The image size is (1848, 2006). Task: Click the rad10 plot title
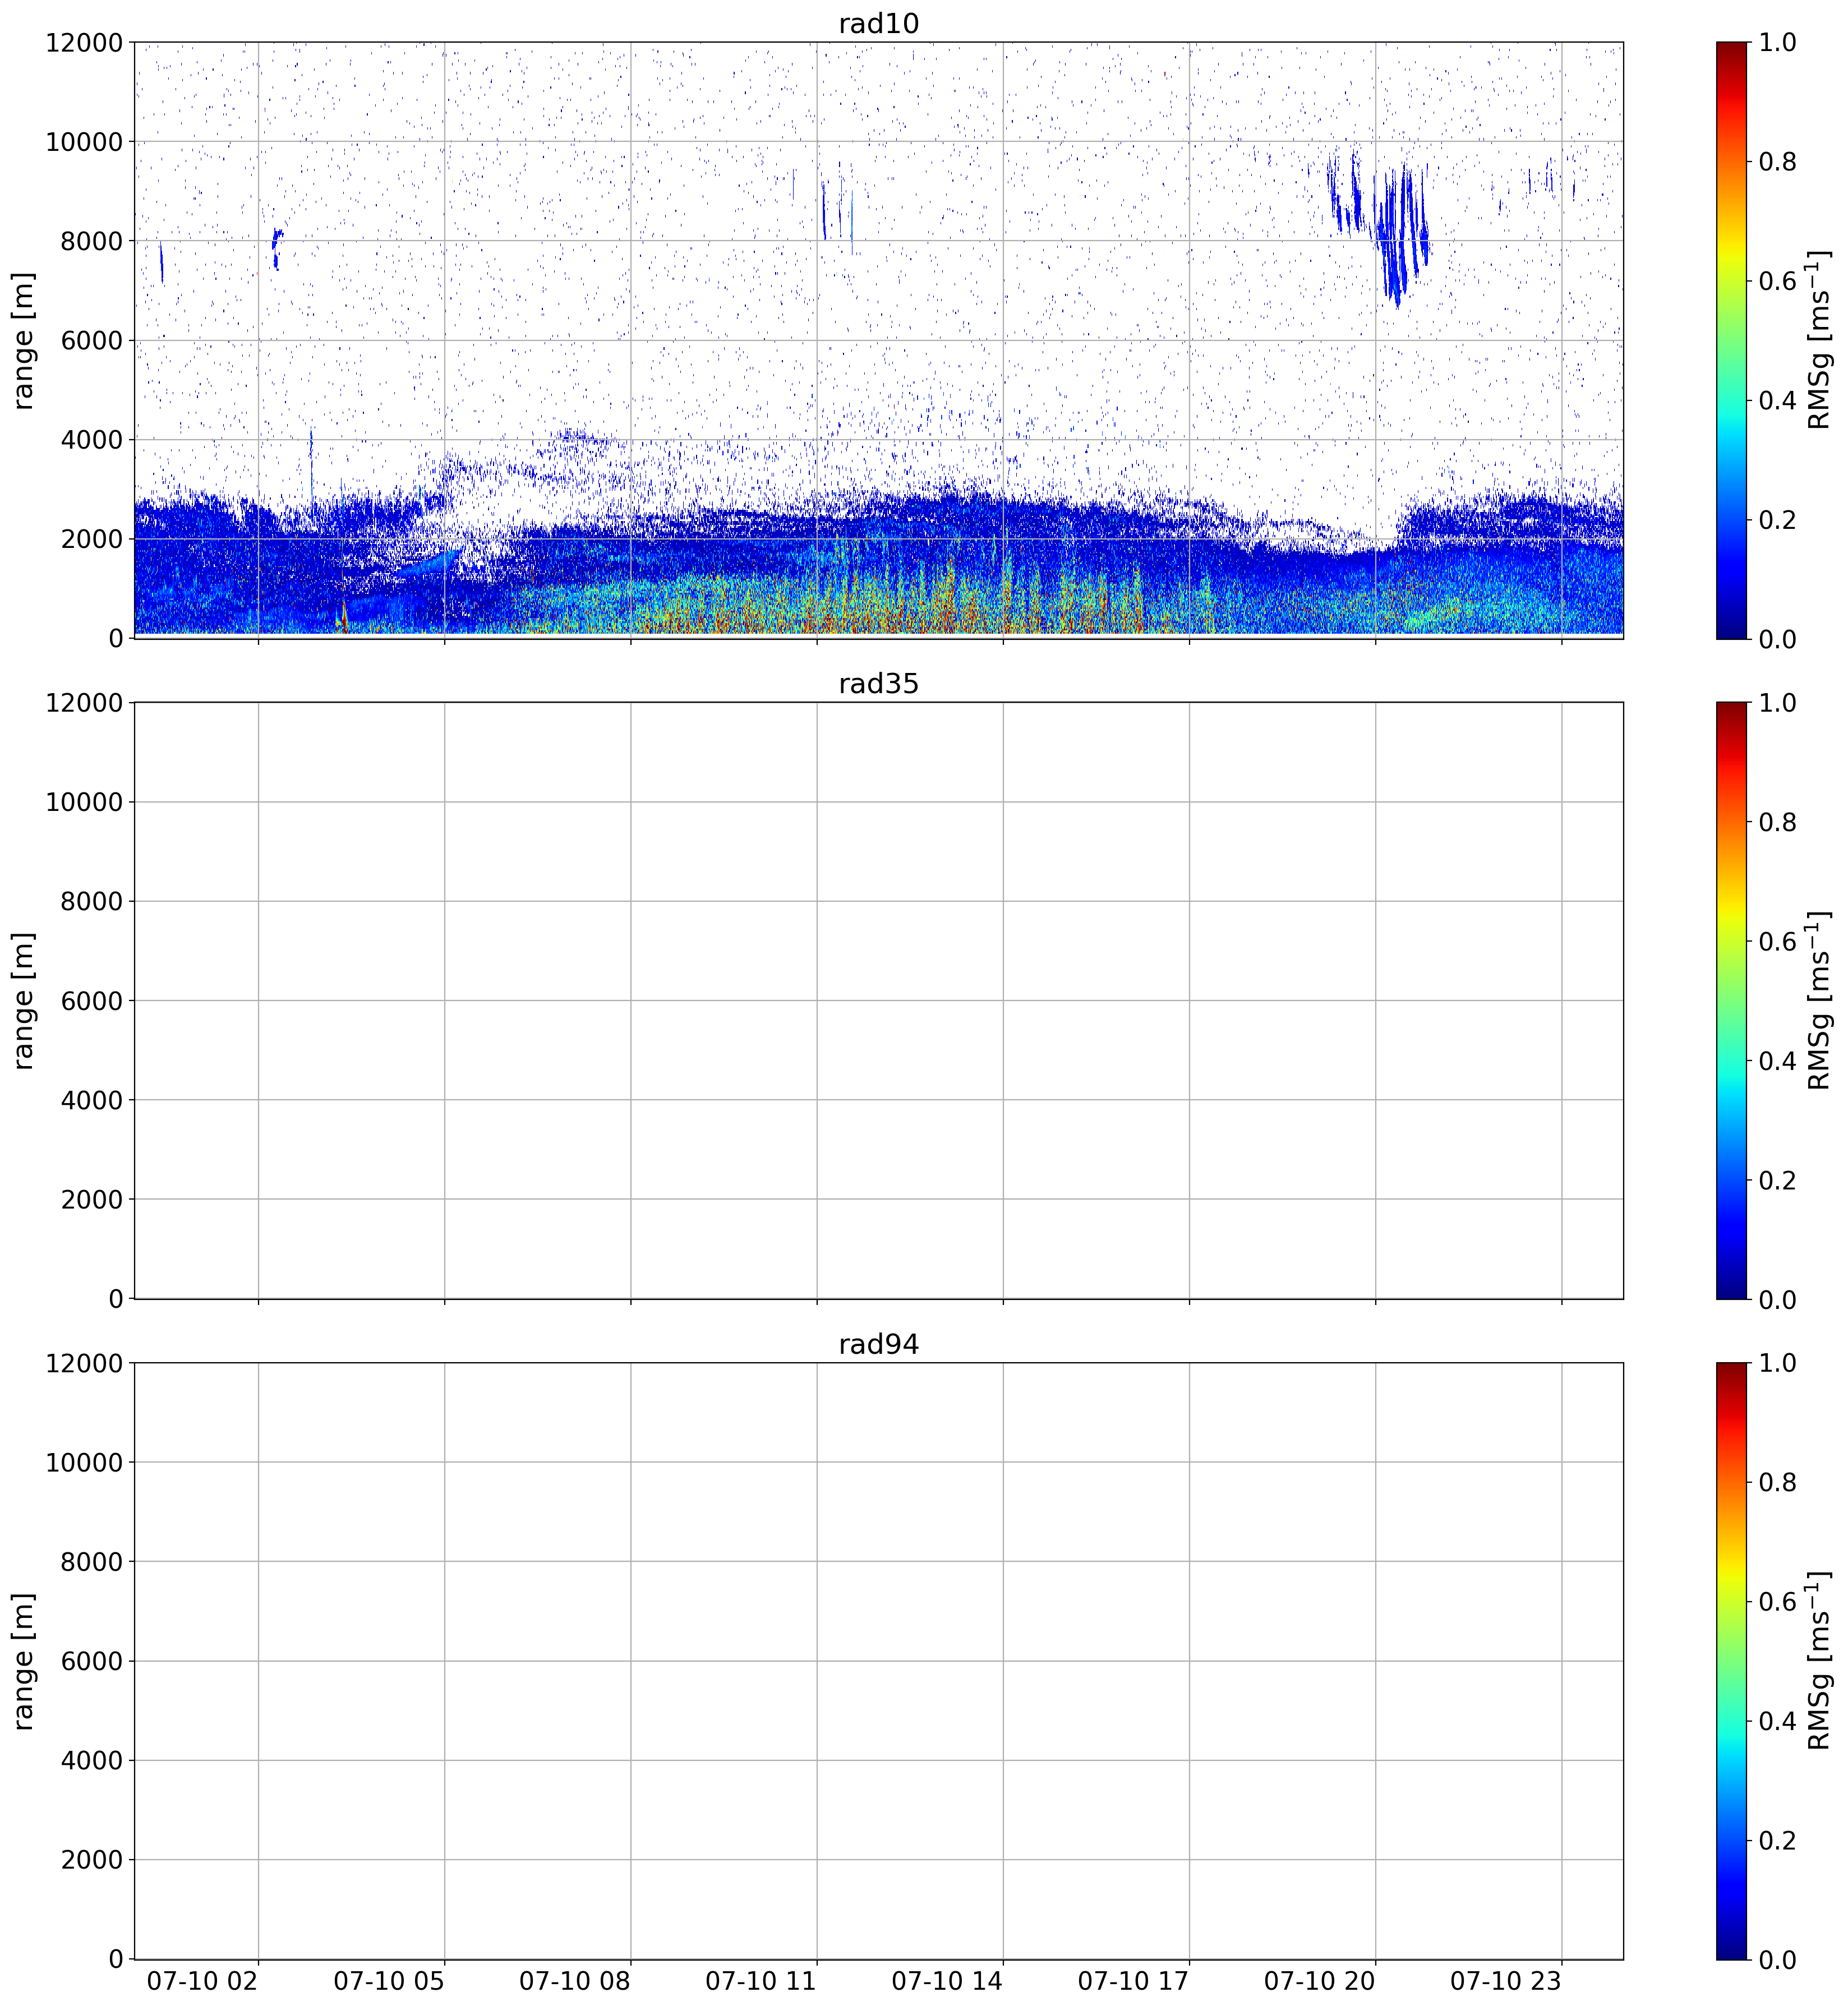(878, 24)
